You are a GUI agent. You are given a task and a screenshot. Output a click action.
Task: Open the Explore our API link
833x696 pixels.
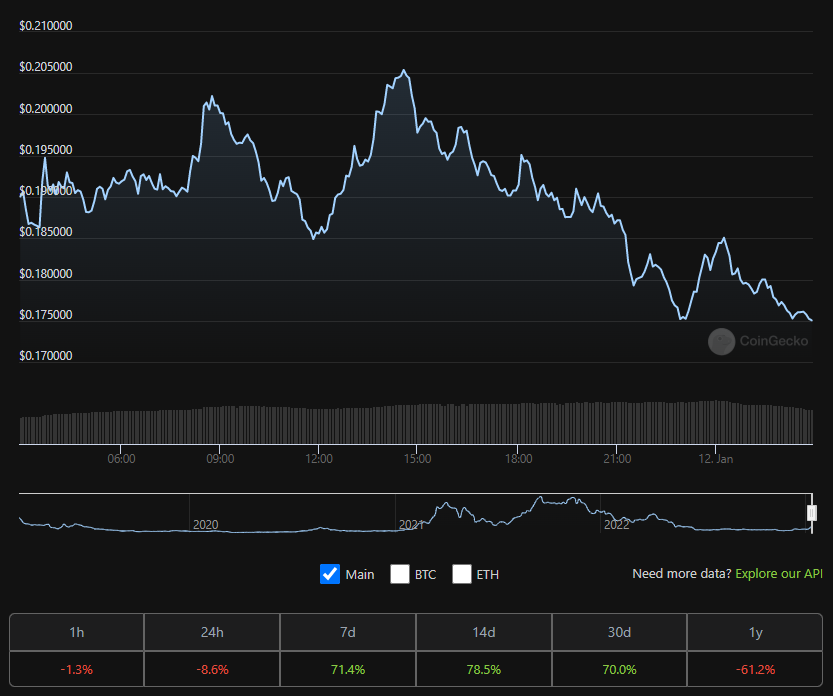click(x=779, y=574)
